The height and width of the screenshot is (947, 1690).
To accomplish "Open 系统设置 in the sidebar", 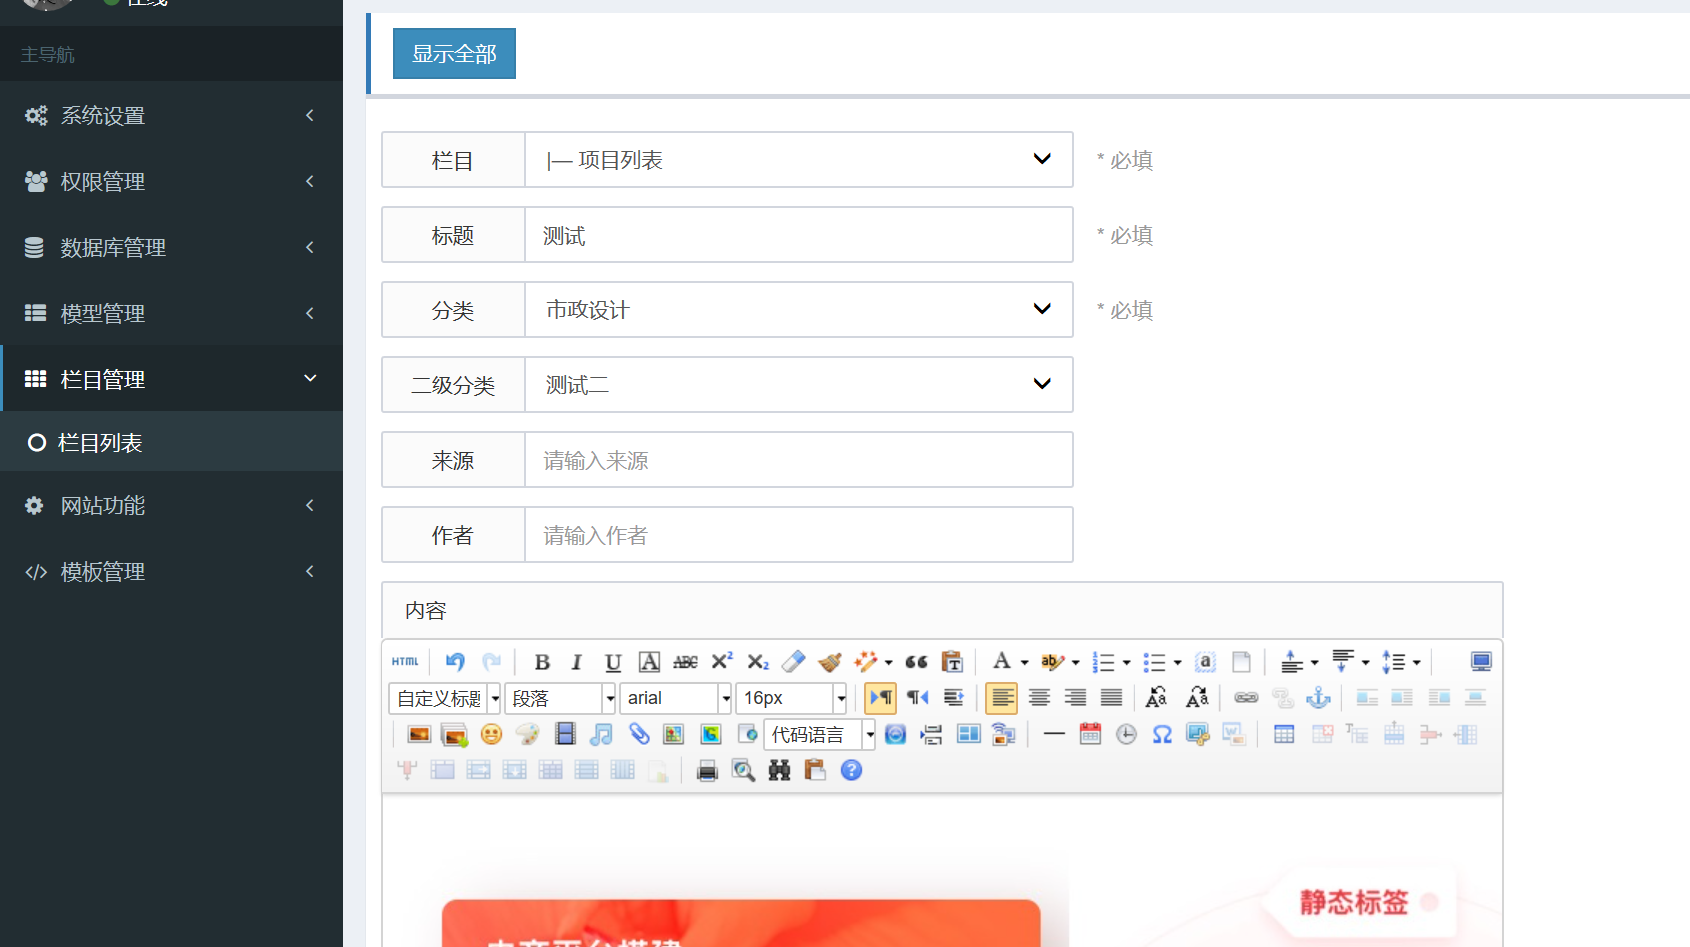I will click(x=172, y=115).
